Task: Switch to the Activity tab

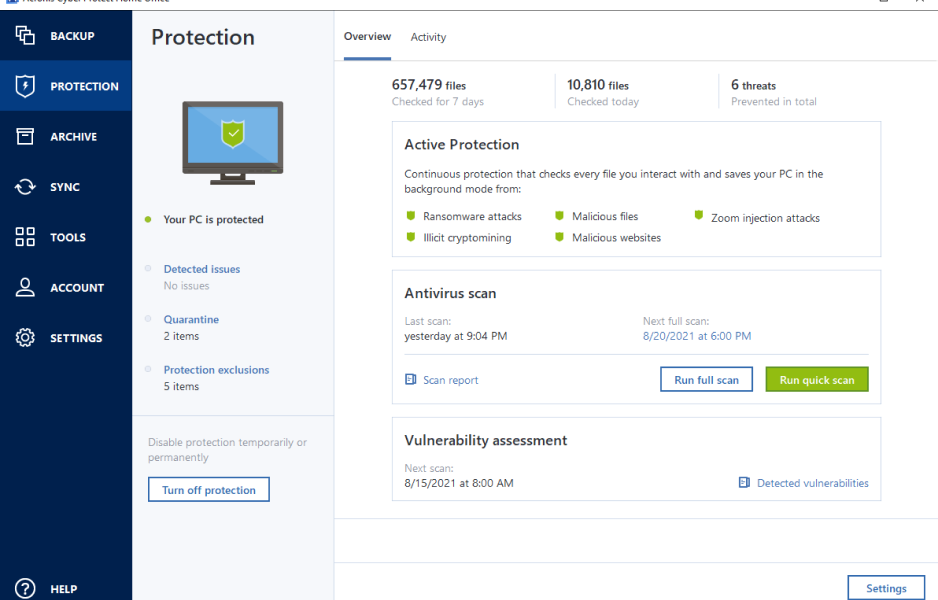Action: 428,37
